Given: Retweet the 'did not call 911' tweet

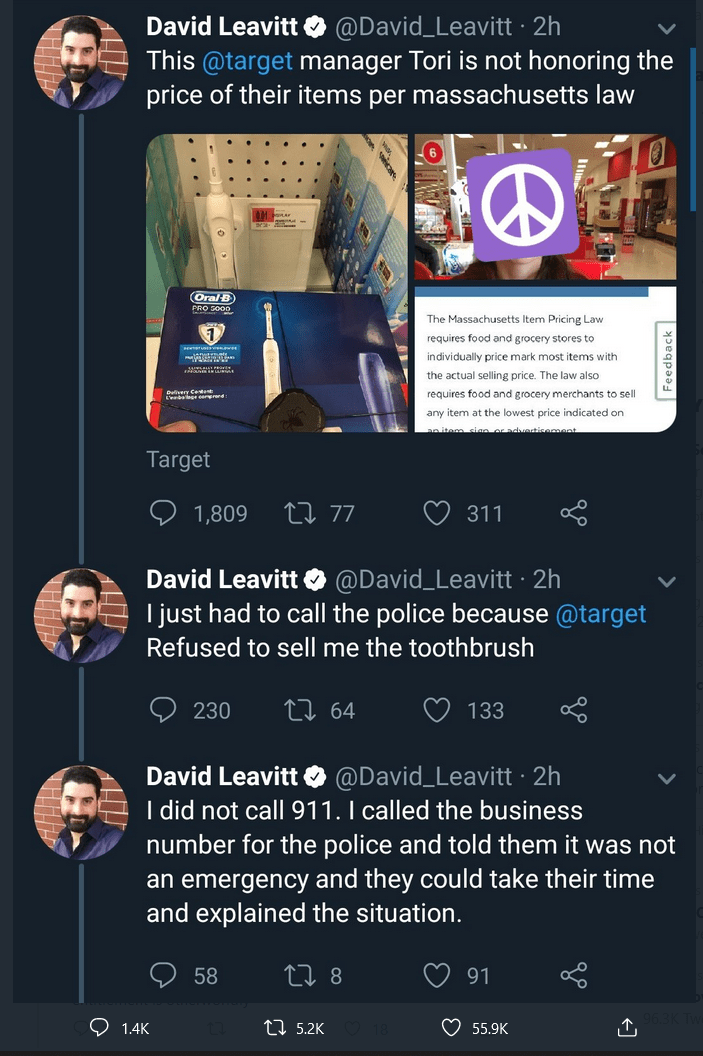Looking at the screenshot, I should coord(298,975).
